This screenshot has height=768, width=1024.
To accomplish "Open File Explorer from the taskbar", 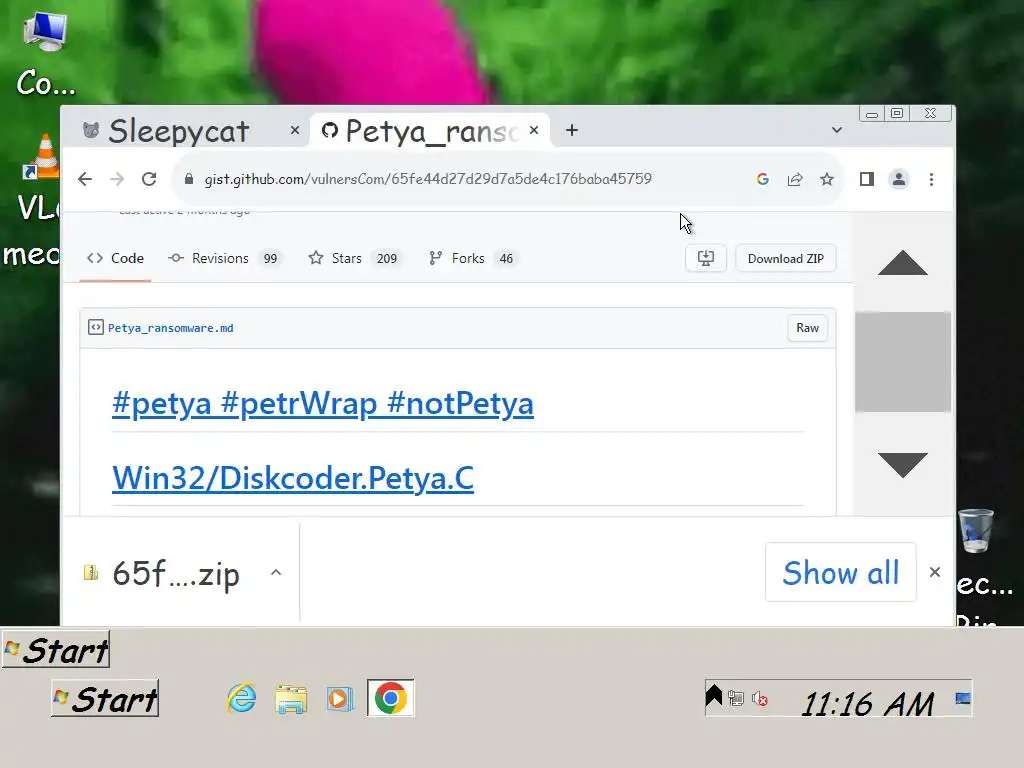I will 291,699.
